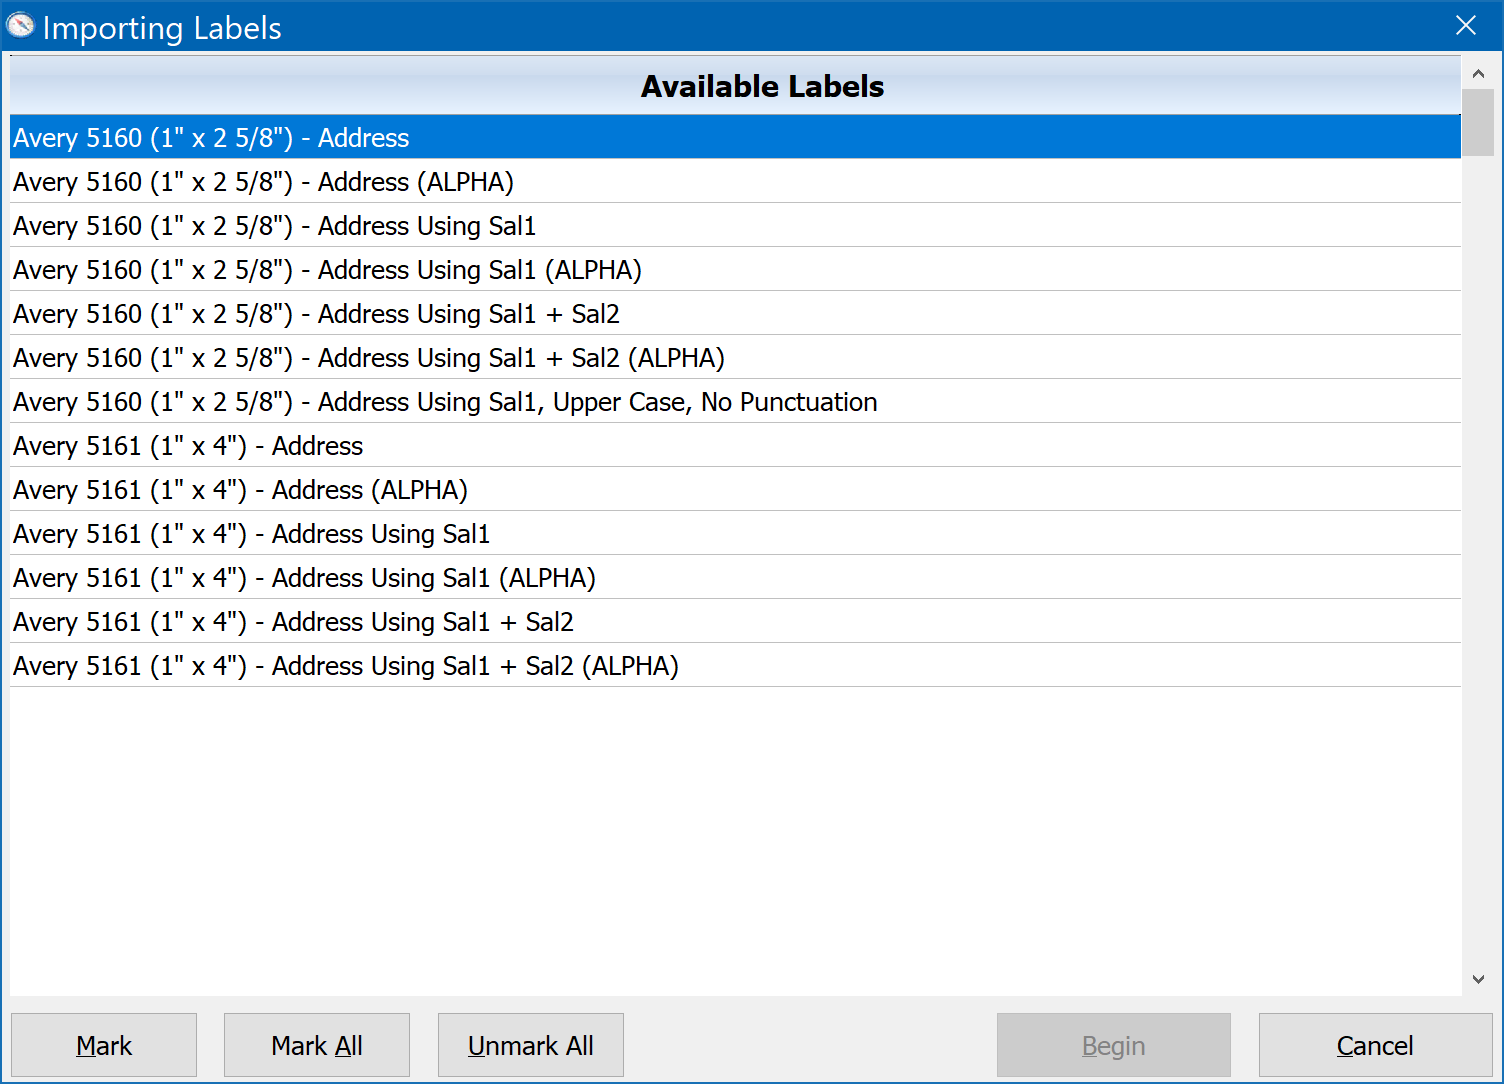The width and height of the screenshot is (1504, 1084).
Task: Click the scrollbar up arrow
Action: [x=1478, y=73]
